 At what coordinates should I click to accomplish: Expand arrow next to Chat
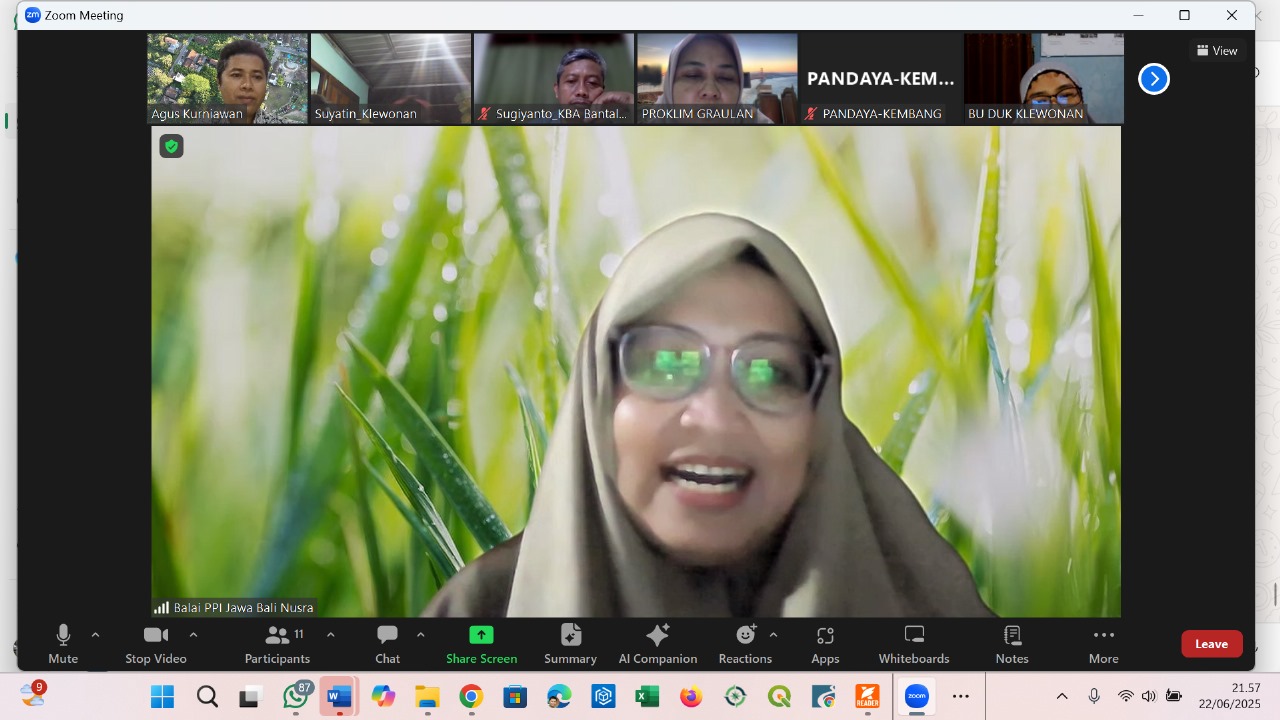coord(421,635)
